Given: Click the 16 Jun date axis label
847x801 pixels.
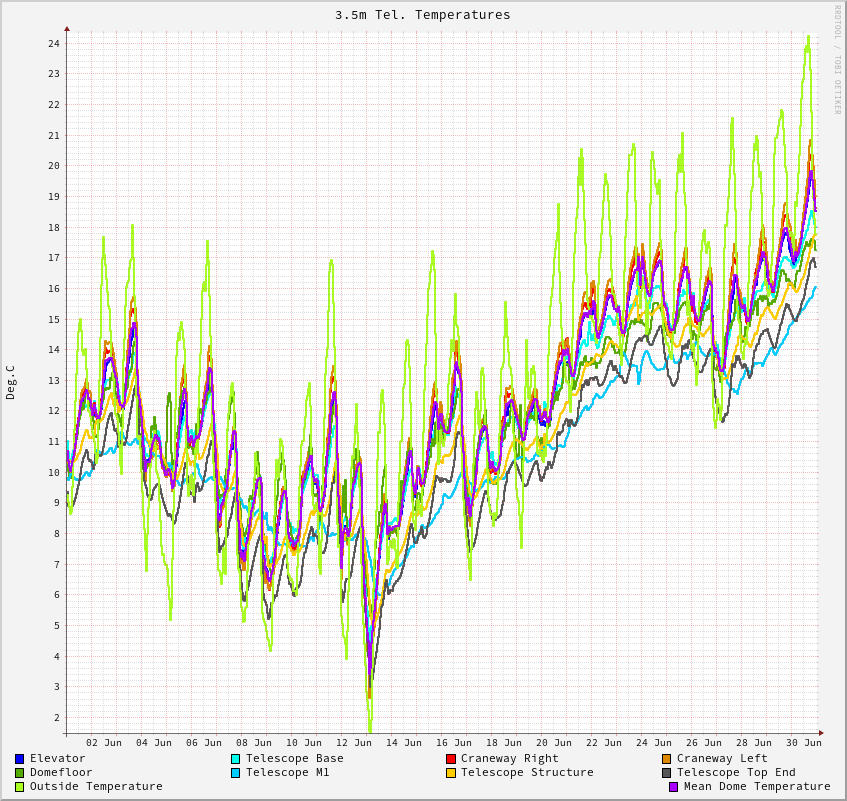Looking at the screenshot, I should click(x=454, y=743).
